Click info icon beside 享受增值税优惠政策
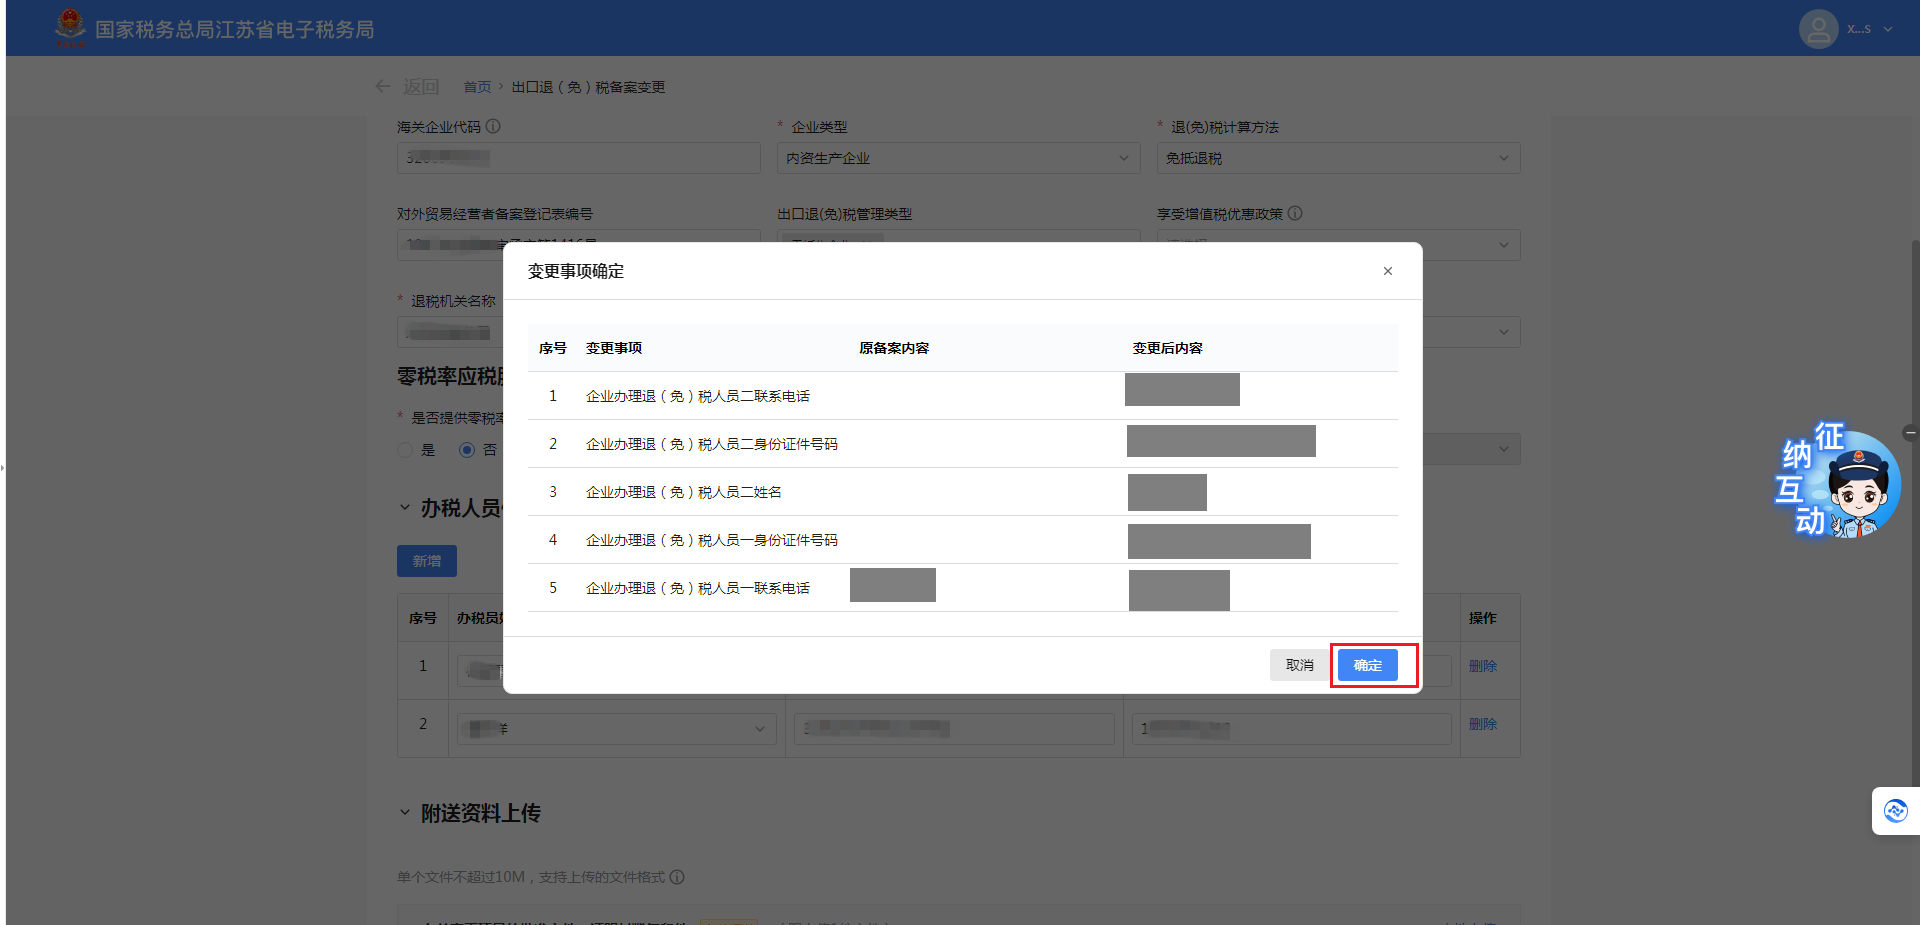This screenshot has height=925, width=1921. (x=1295, y=213)
